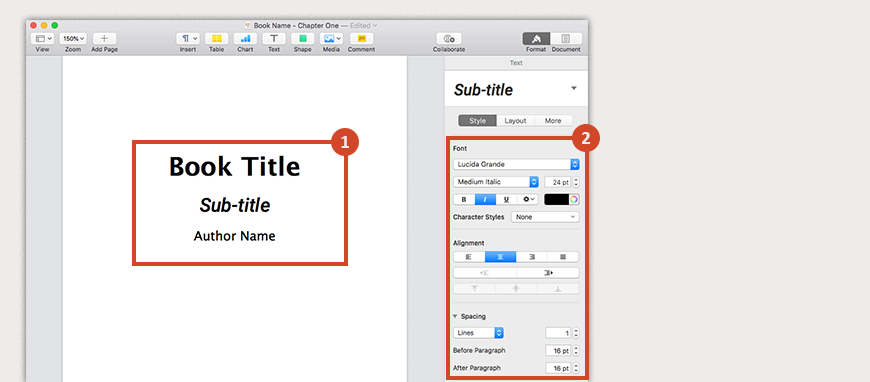Image resolution: width=870 pixels, height=382 pixels.
Task: Open the Document inspector icon
Action: click(566, 39)
